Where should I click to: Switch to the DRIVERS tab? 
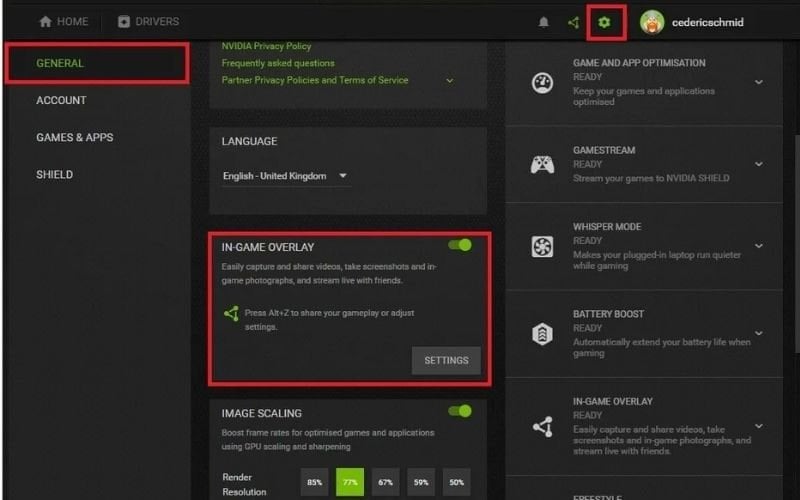148,21
